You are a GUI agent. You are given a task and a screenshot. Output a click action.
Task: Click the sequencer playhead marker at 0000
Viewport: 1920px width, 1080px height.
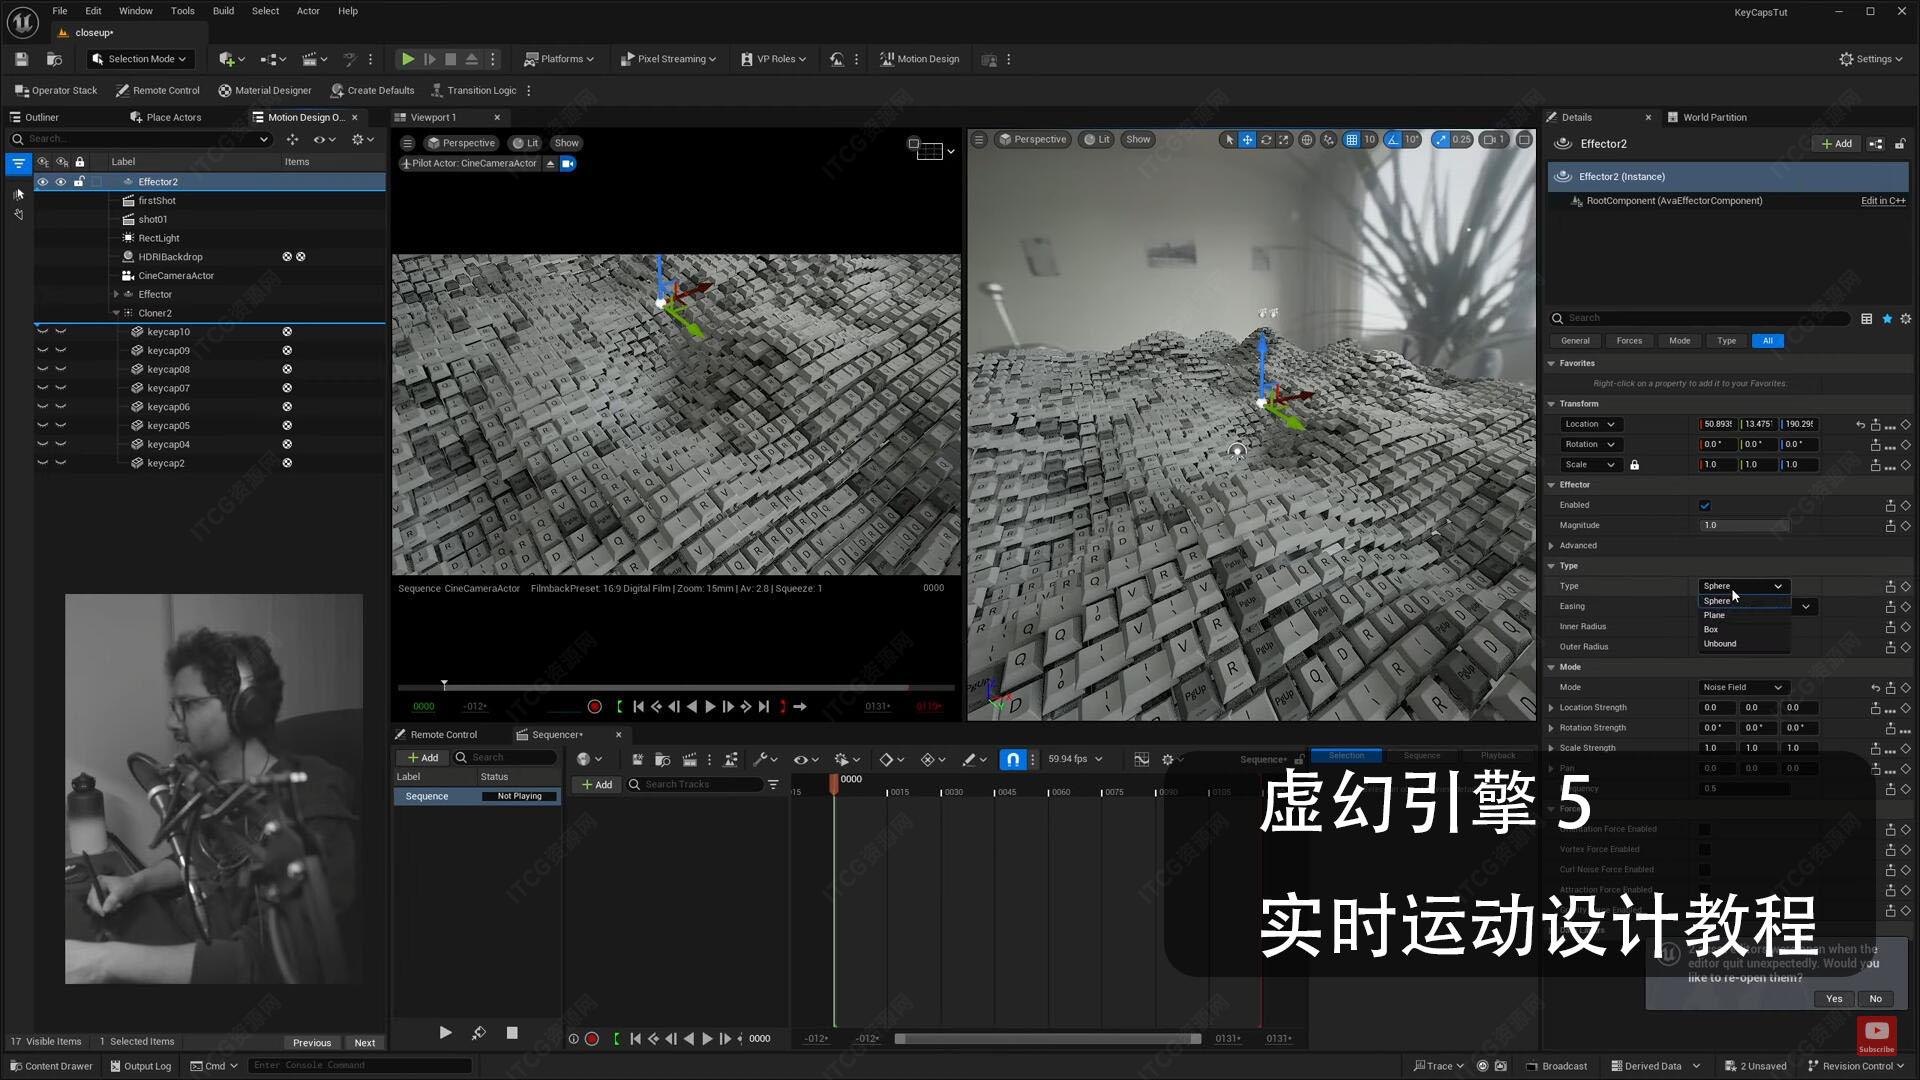pos(834,783)
